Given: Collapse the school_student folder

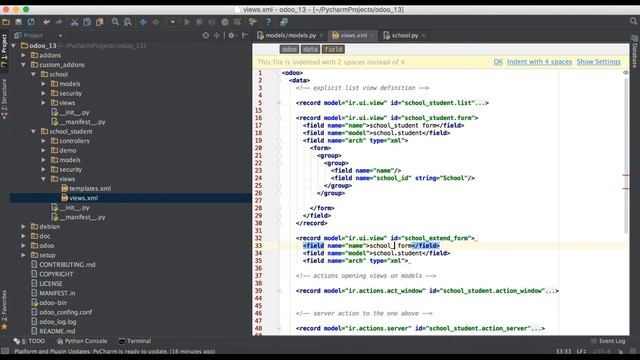Looking at the screenshot, I should [33, 131].
